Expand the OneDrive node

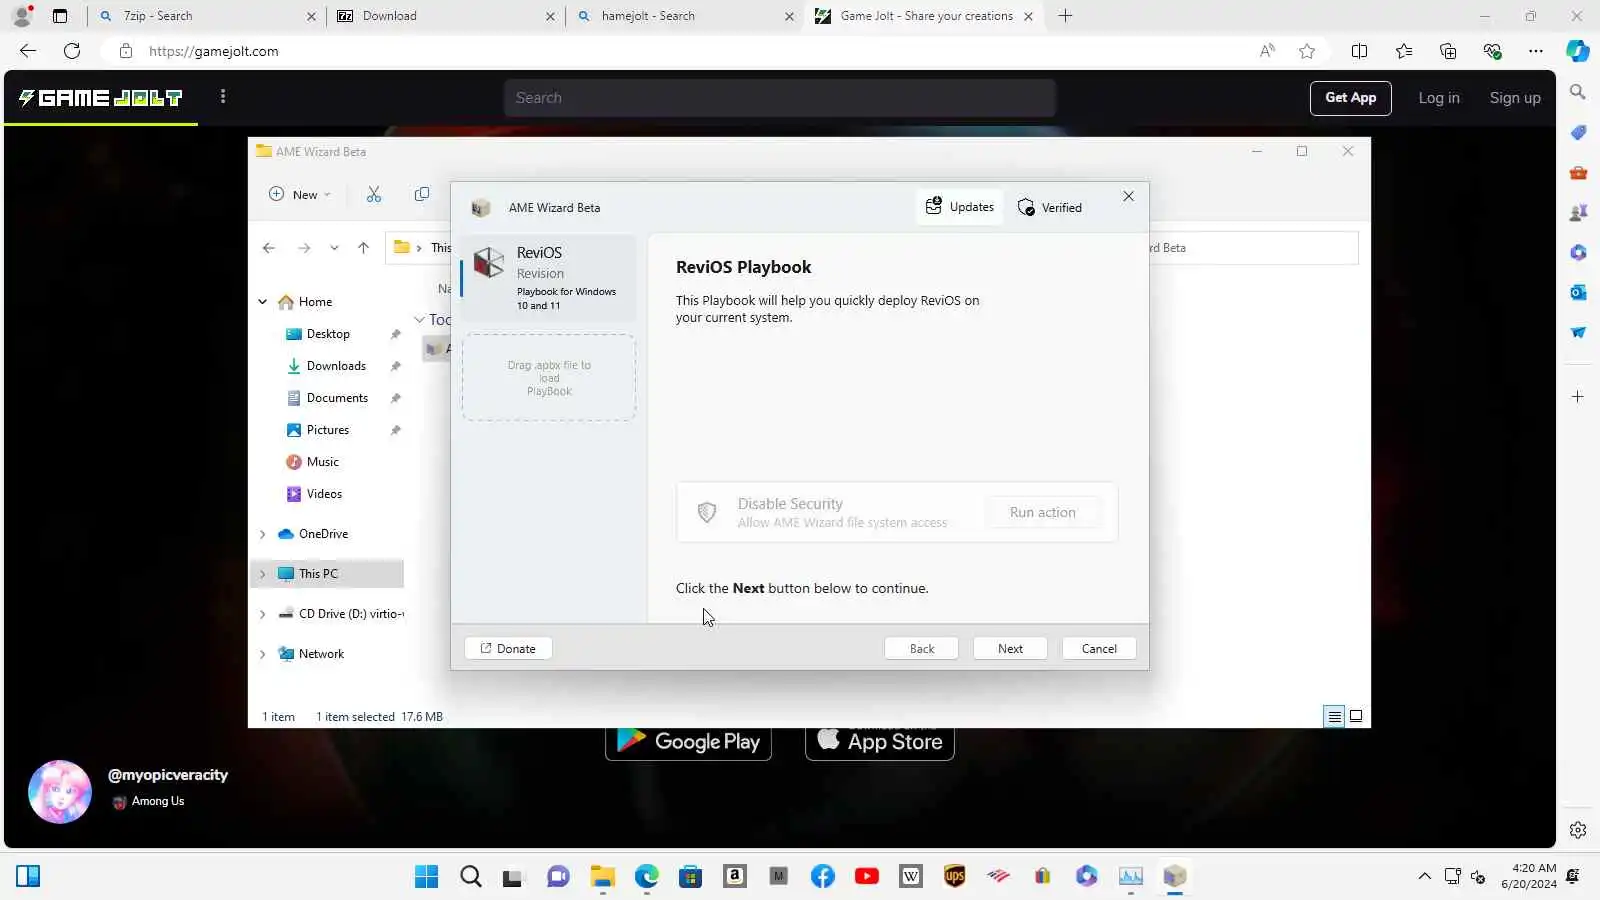point(263,534)
